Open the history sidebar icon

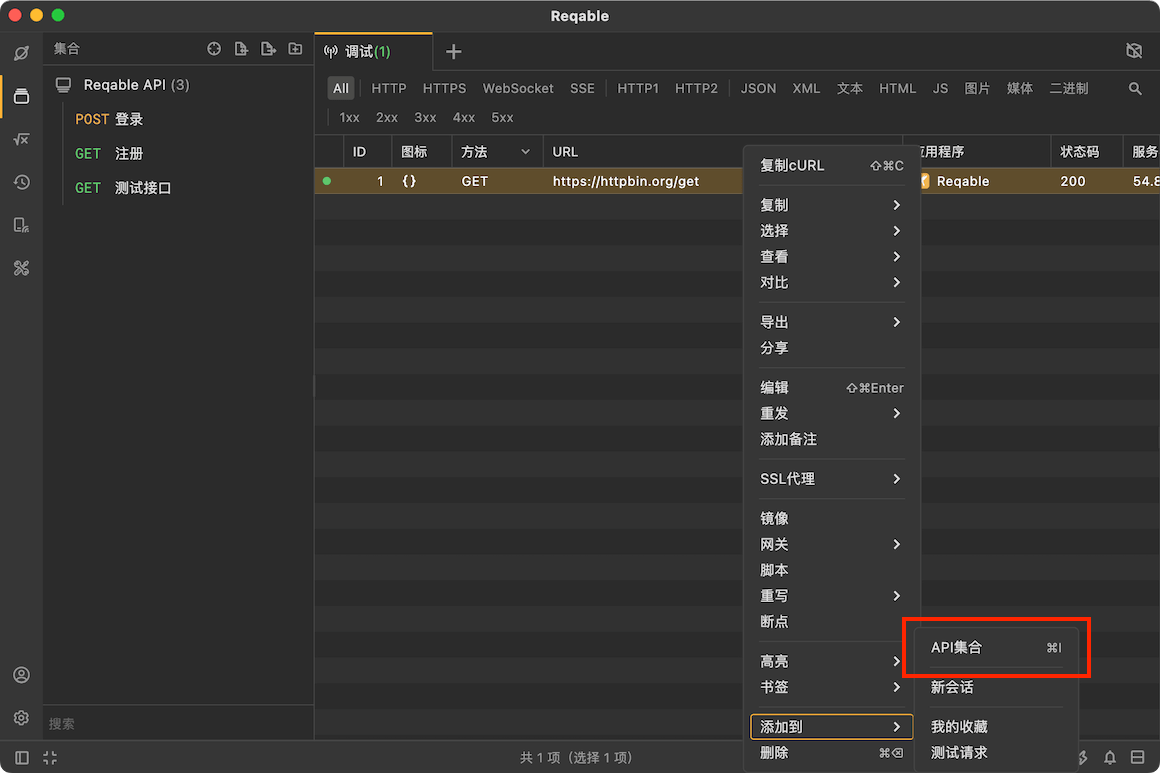click(x=21, y=182)
